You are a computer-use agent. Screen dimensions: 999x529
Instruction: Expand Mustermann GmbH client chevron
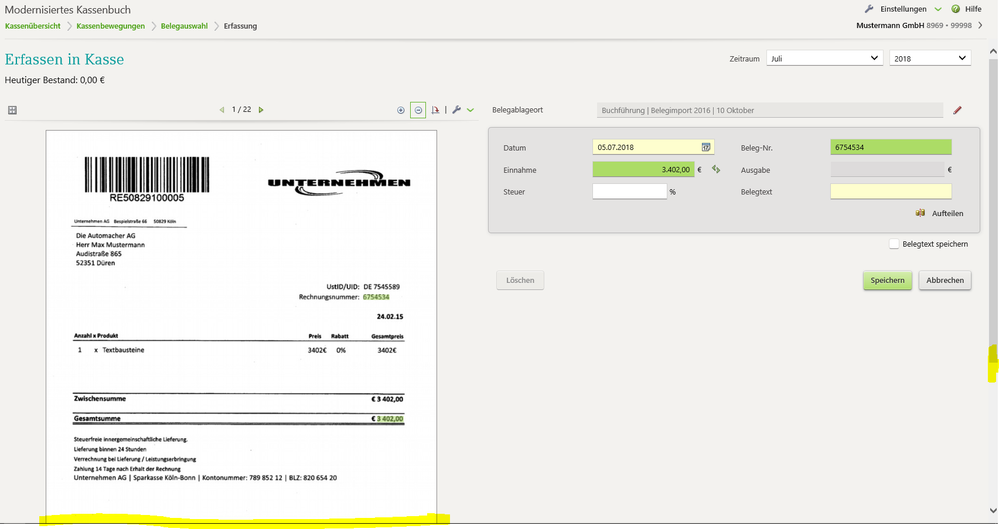click(x=980, y=25)
